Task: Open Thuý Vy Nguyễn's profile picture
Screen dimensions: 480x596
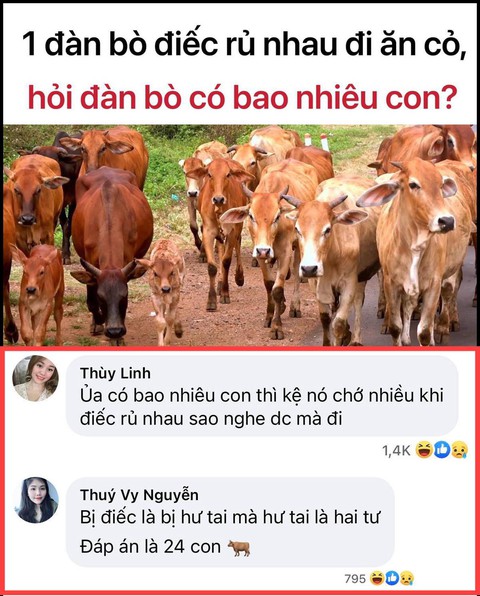Action: [x=36, y=500]
